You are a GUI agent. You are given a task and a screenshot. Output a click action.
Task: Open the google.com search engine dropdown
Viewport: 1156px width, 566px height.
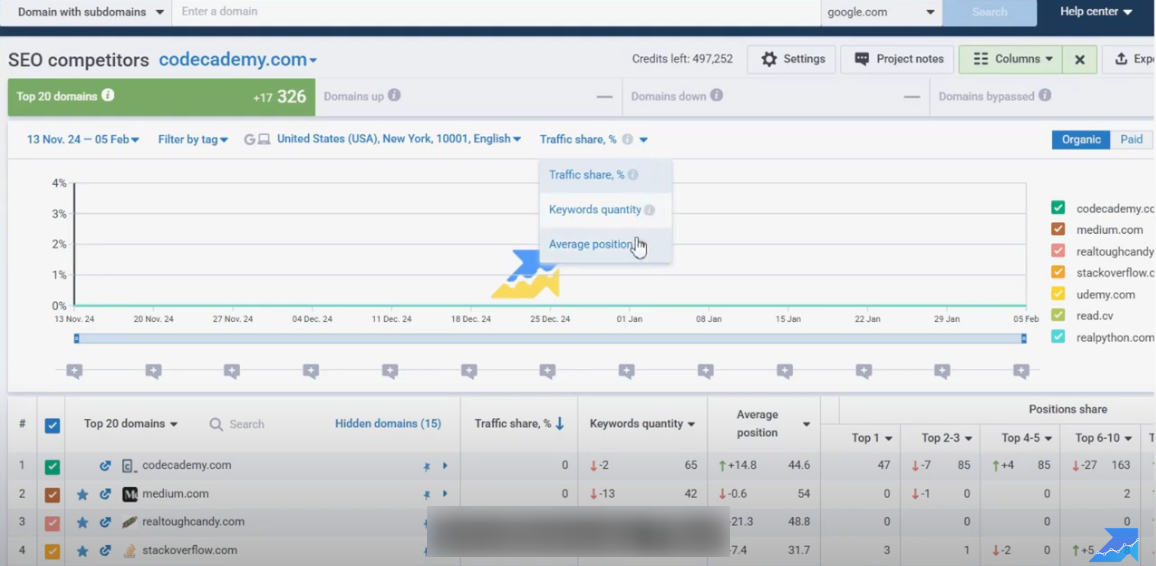pos(882,13)
